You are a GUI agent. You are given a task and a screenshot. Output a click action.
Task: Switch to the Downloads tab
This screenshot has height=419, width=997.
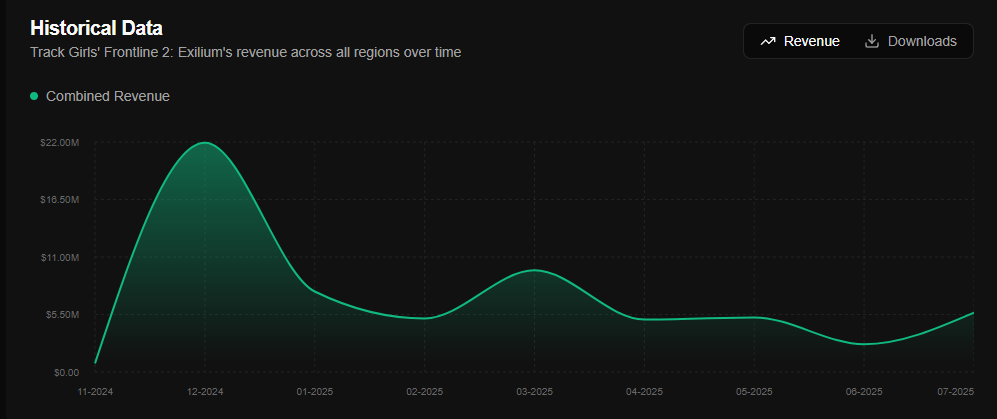(x=911, y=41)
